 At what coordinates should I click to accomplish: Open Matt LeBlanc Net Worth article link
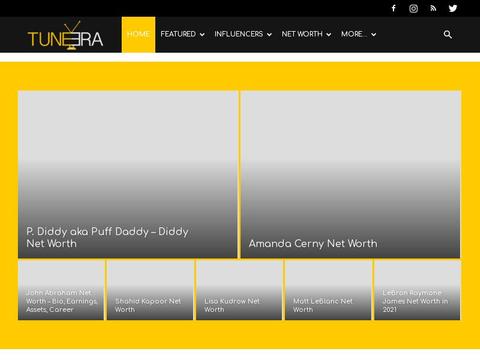pyautogui.click(x=323, y=305)
